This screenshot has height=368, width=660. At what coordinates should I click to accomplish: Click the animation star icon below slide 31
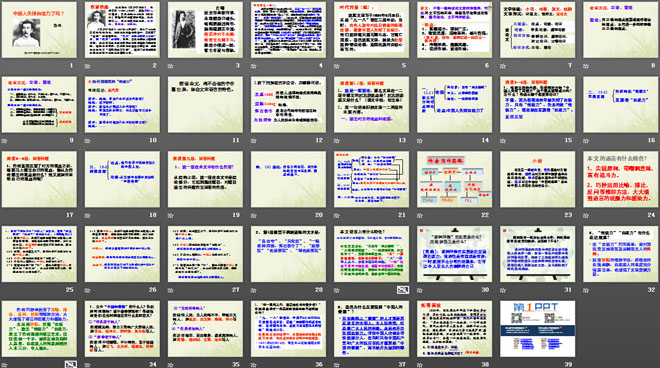(x=503, y=290)
